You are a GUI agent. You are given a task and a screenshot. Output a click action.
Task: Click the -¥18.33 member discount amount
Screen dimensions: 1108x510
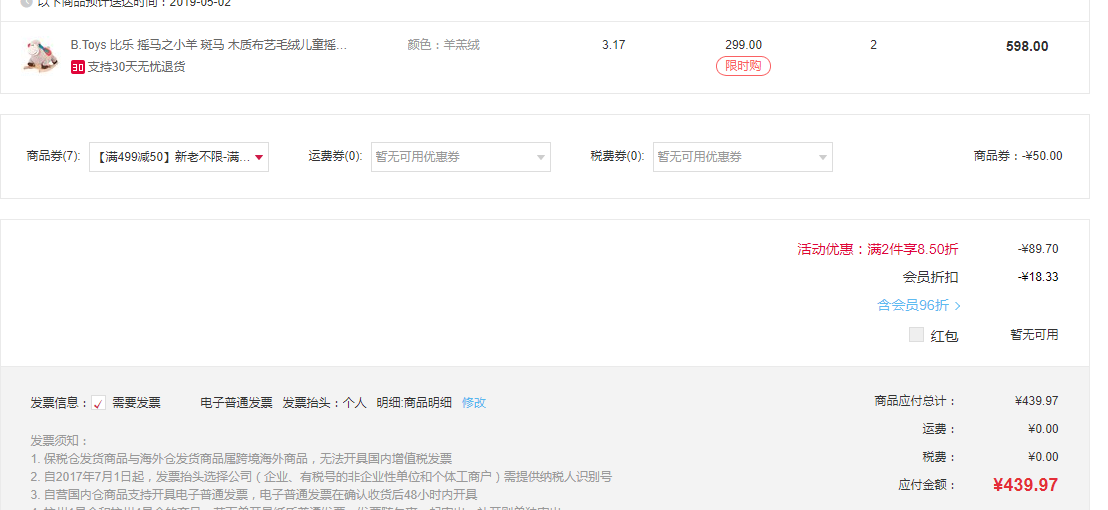point(1038,277)
